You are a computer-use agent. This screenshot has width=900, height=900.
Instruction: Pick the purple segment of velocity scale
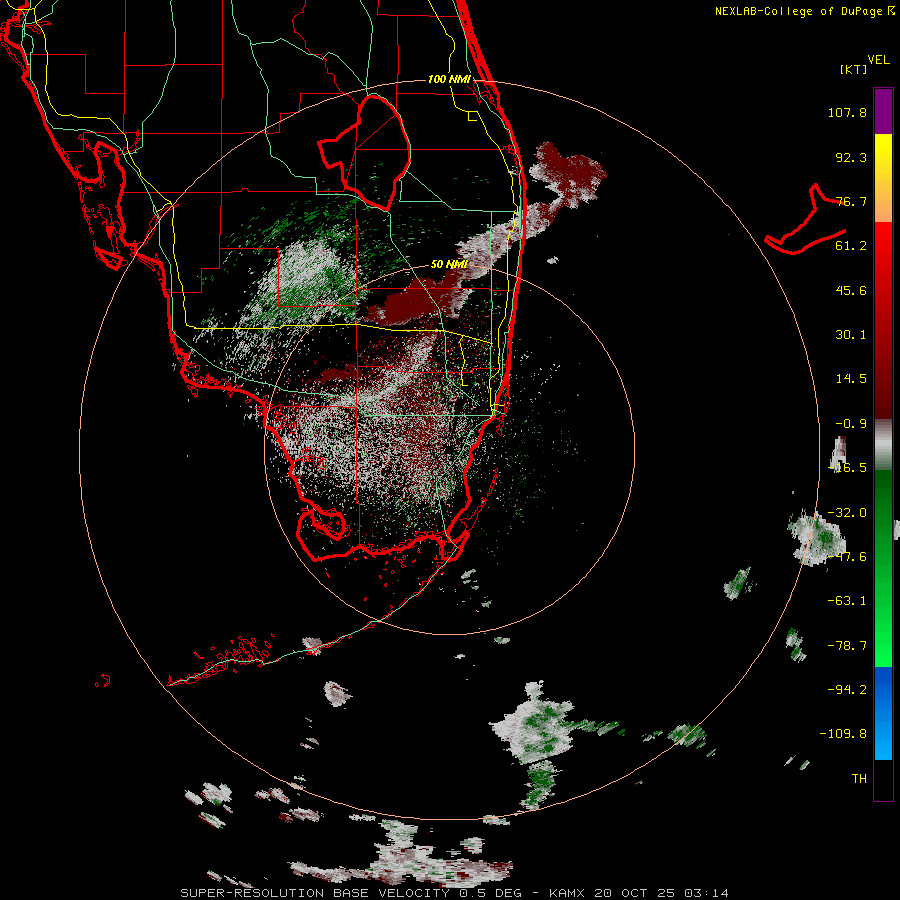point(883,111)
